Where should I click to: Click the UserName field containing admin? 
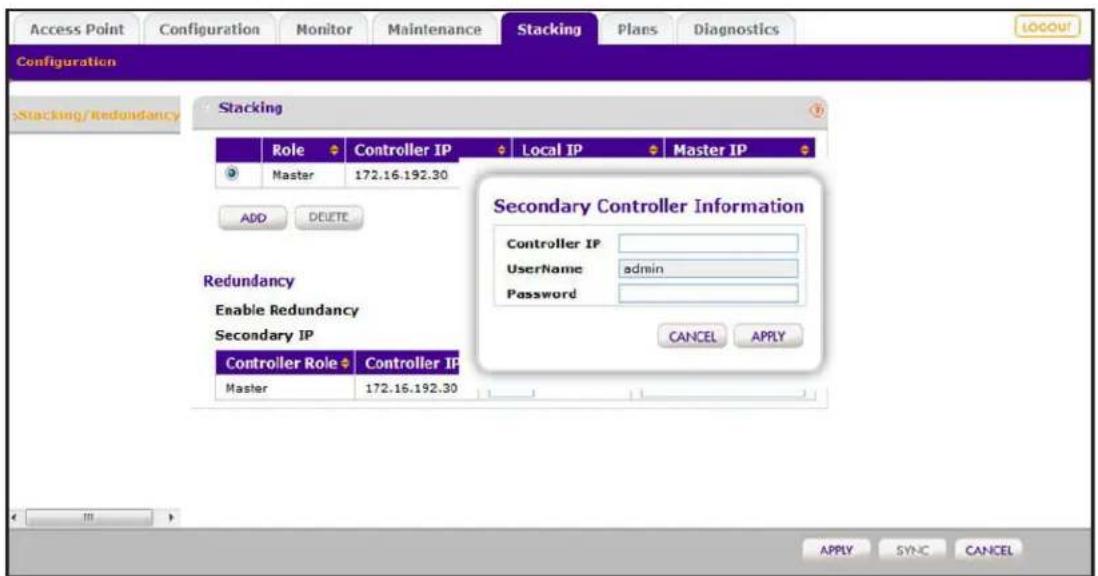coord(708,269)
